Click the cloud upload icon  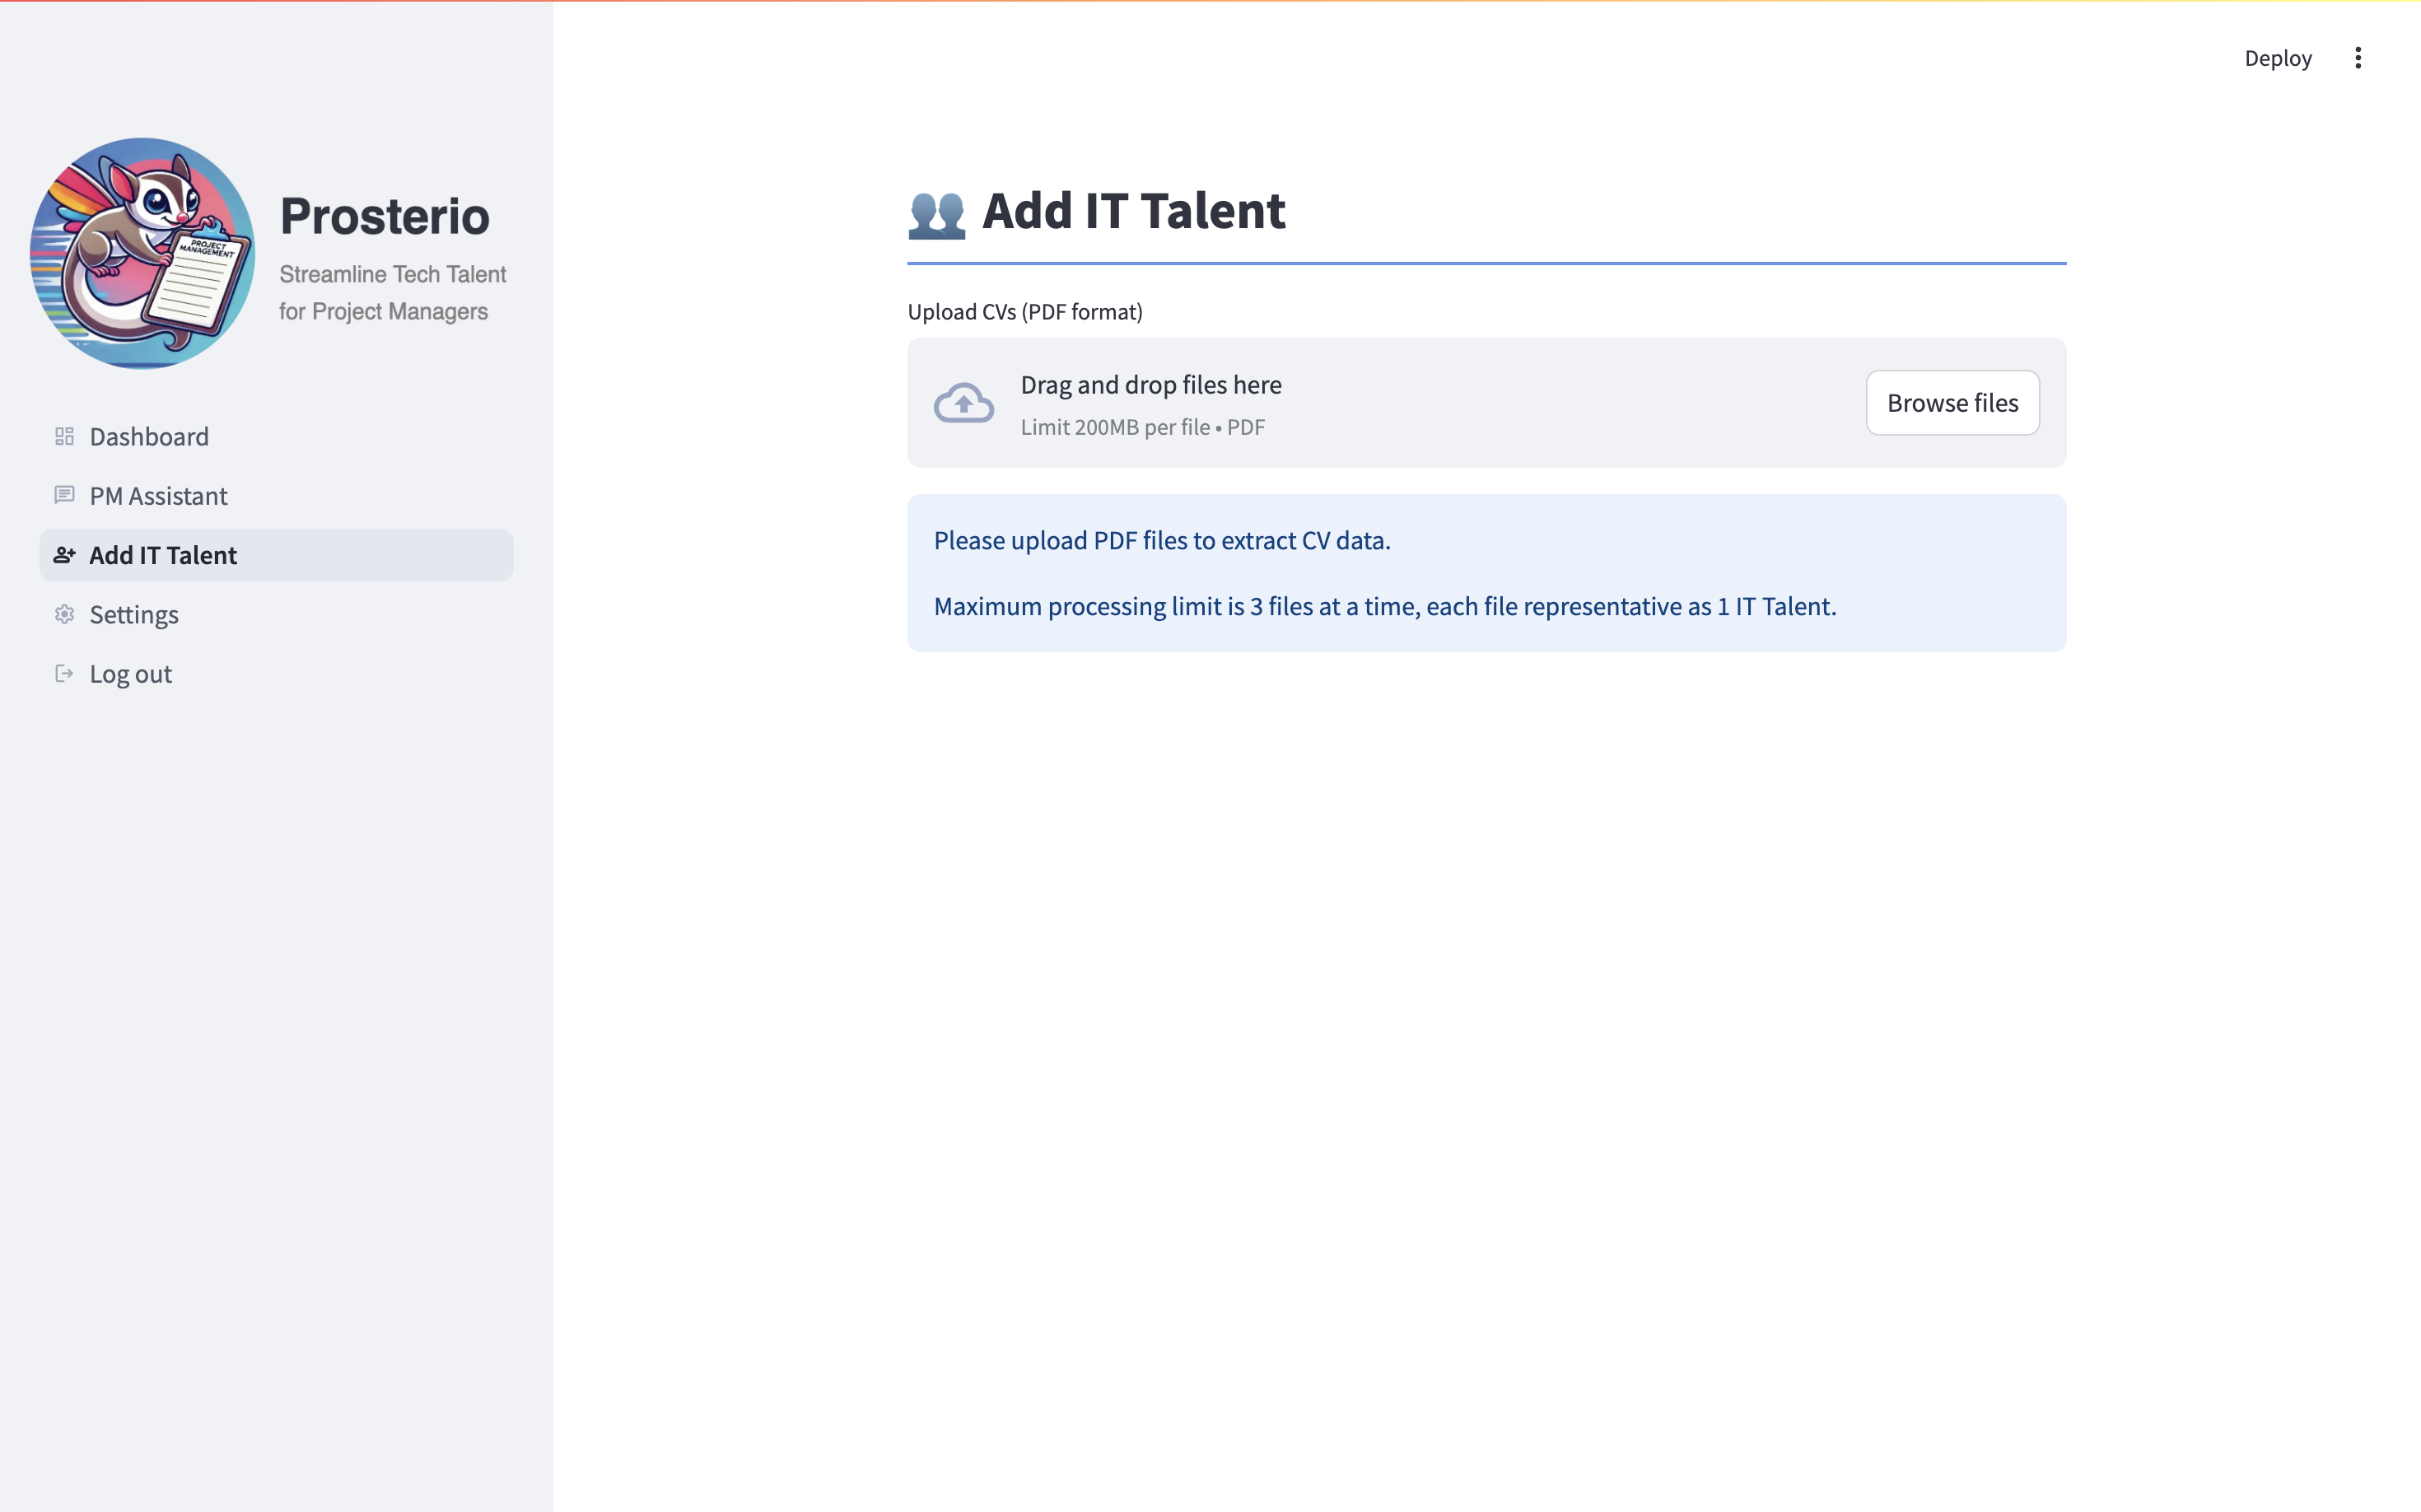click(963, 403)
